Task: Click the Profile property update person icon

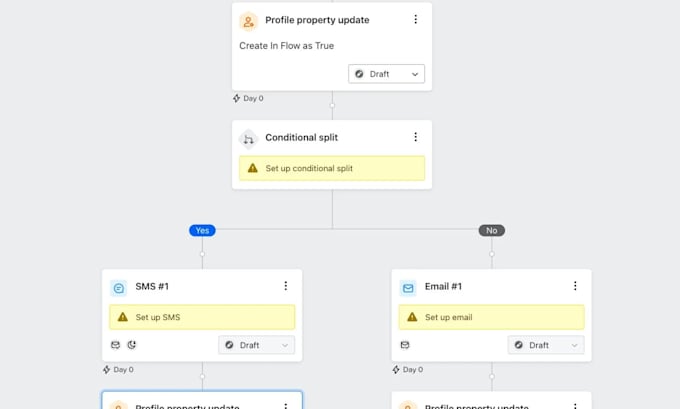Action: click(248, 22)
